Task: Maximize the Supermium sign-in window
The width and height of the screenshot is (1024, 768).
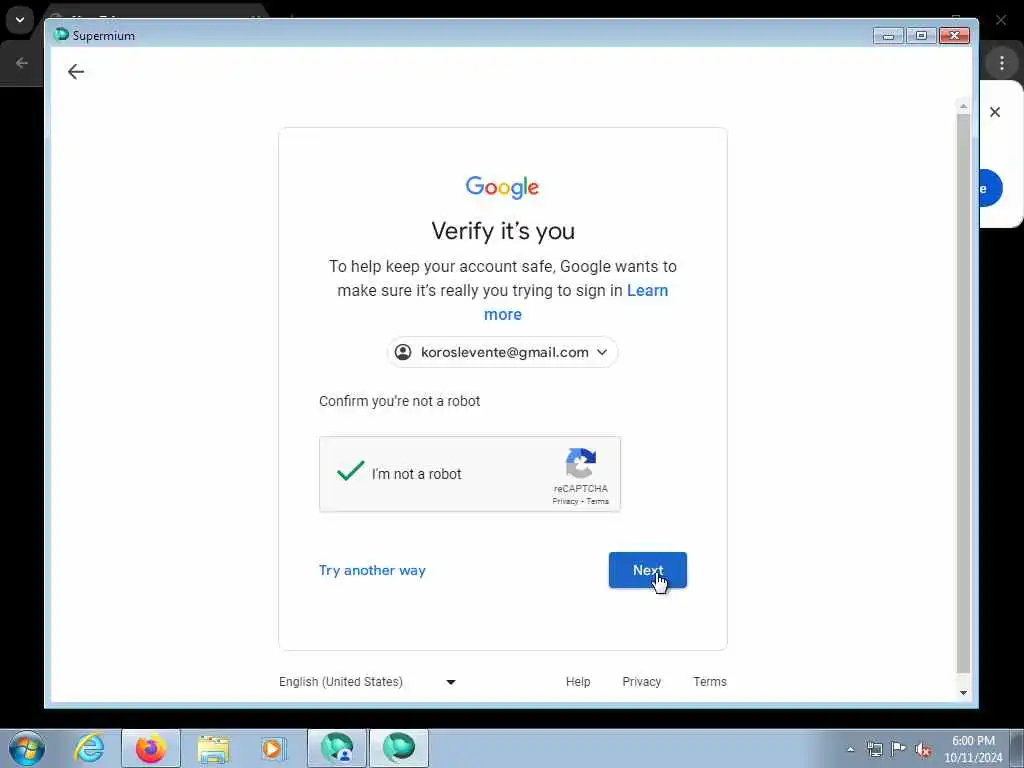Action: pyautogui.click(x=921, y=35)
